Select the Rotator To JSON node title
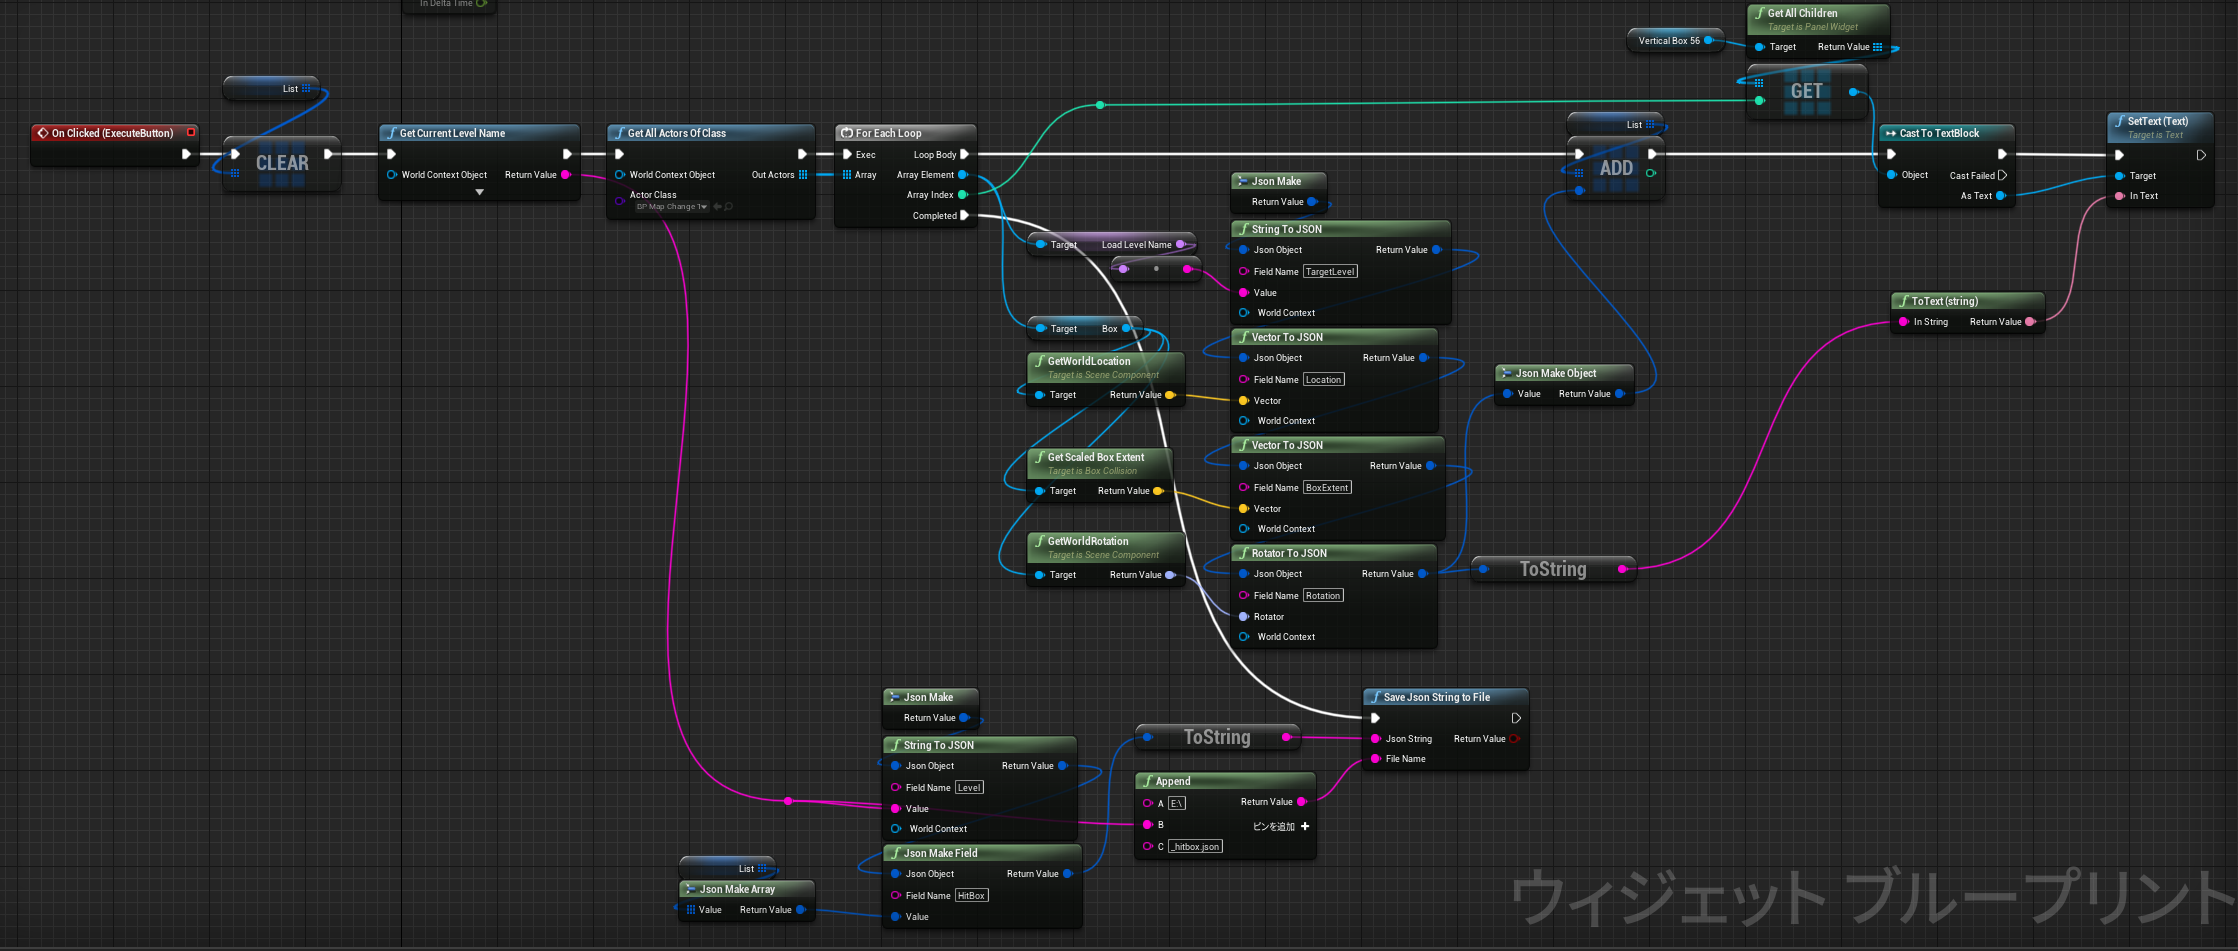This screenshot has width=2238, height=951. click(x=1289, y=553)
